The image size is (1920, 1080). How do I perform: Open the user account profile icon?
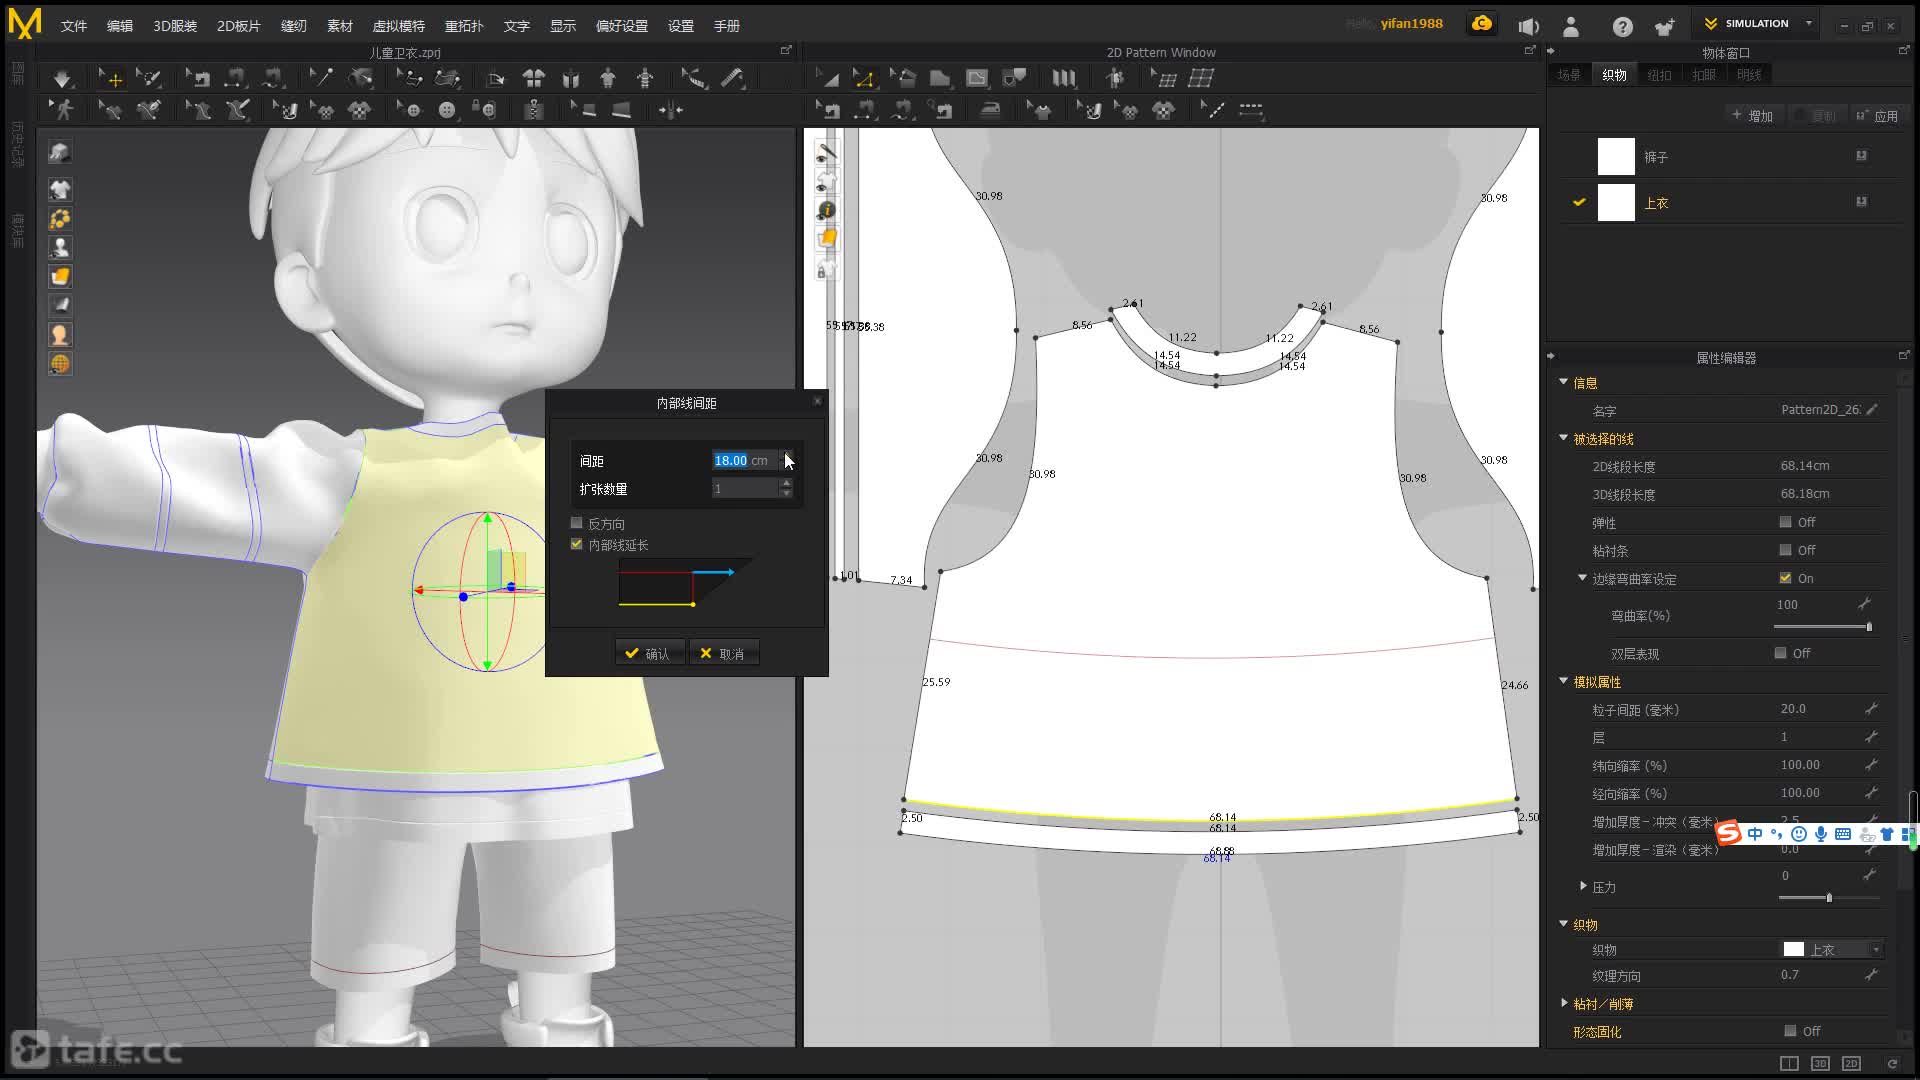[1571, 27]
